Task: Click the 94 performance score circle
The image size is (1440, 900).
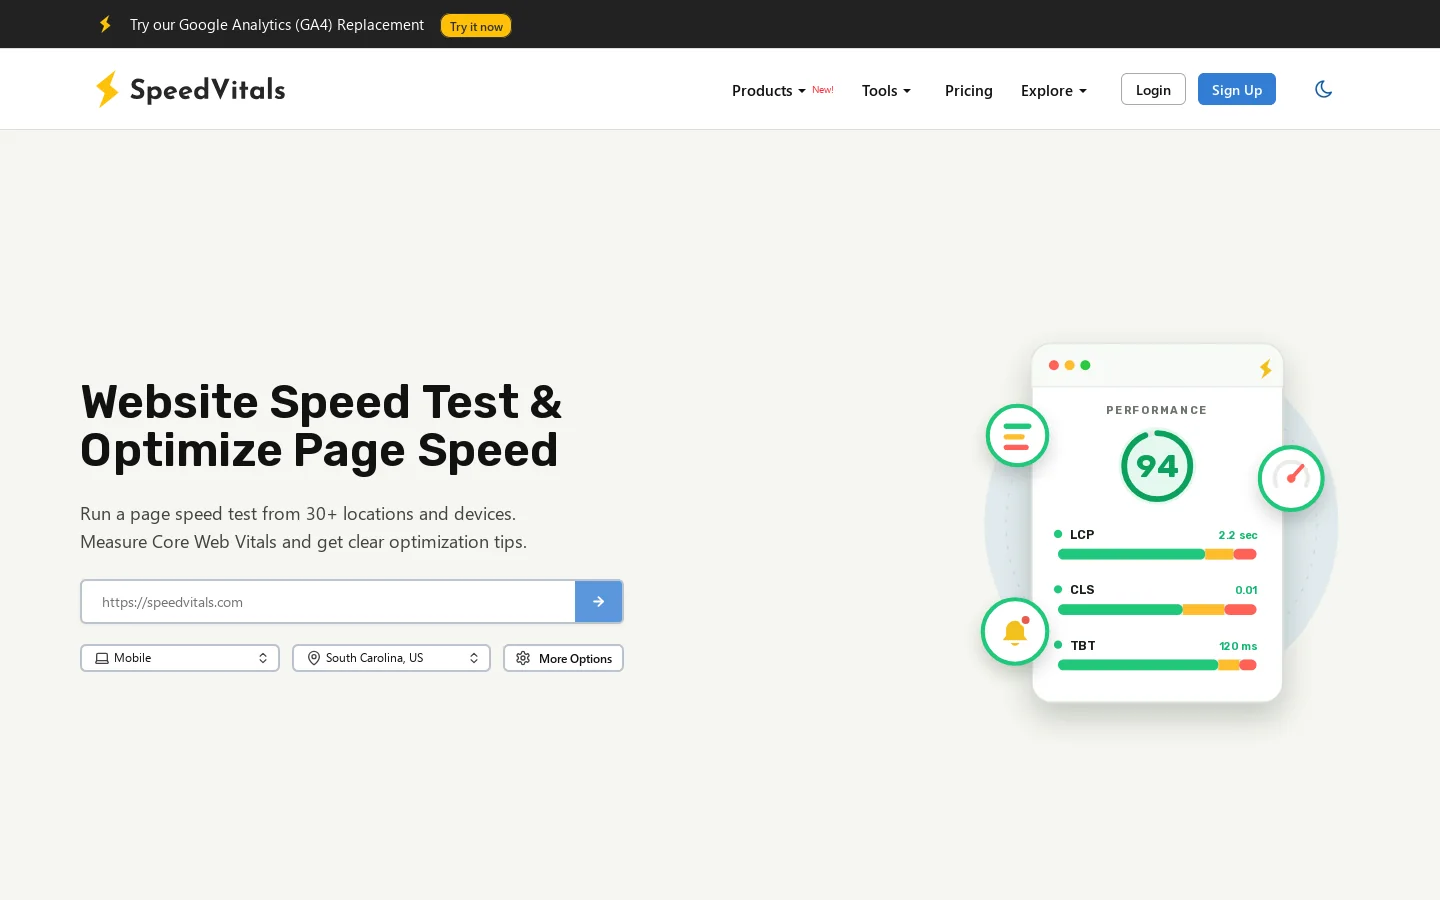Action: pyautogui.click(x=1157, y=466)
